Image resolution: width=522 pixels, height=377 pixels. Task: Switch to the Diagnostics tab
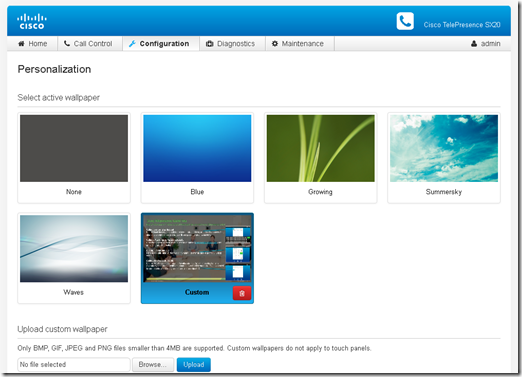click(x=232, y=44)
